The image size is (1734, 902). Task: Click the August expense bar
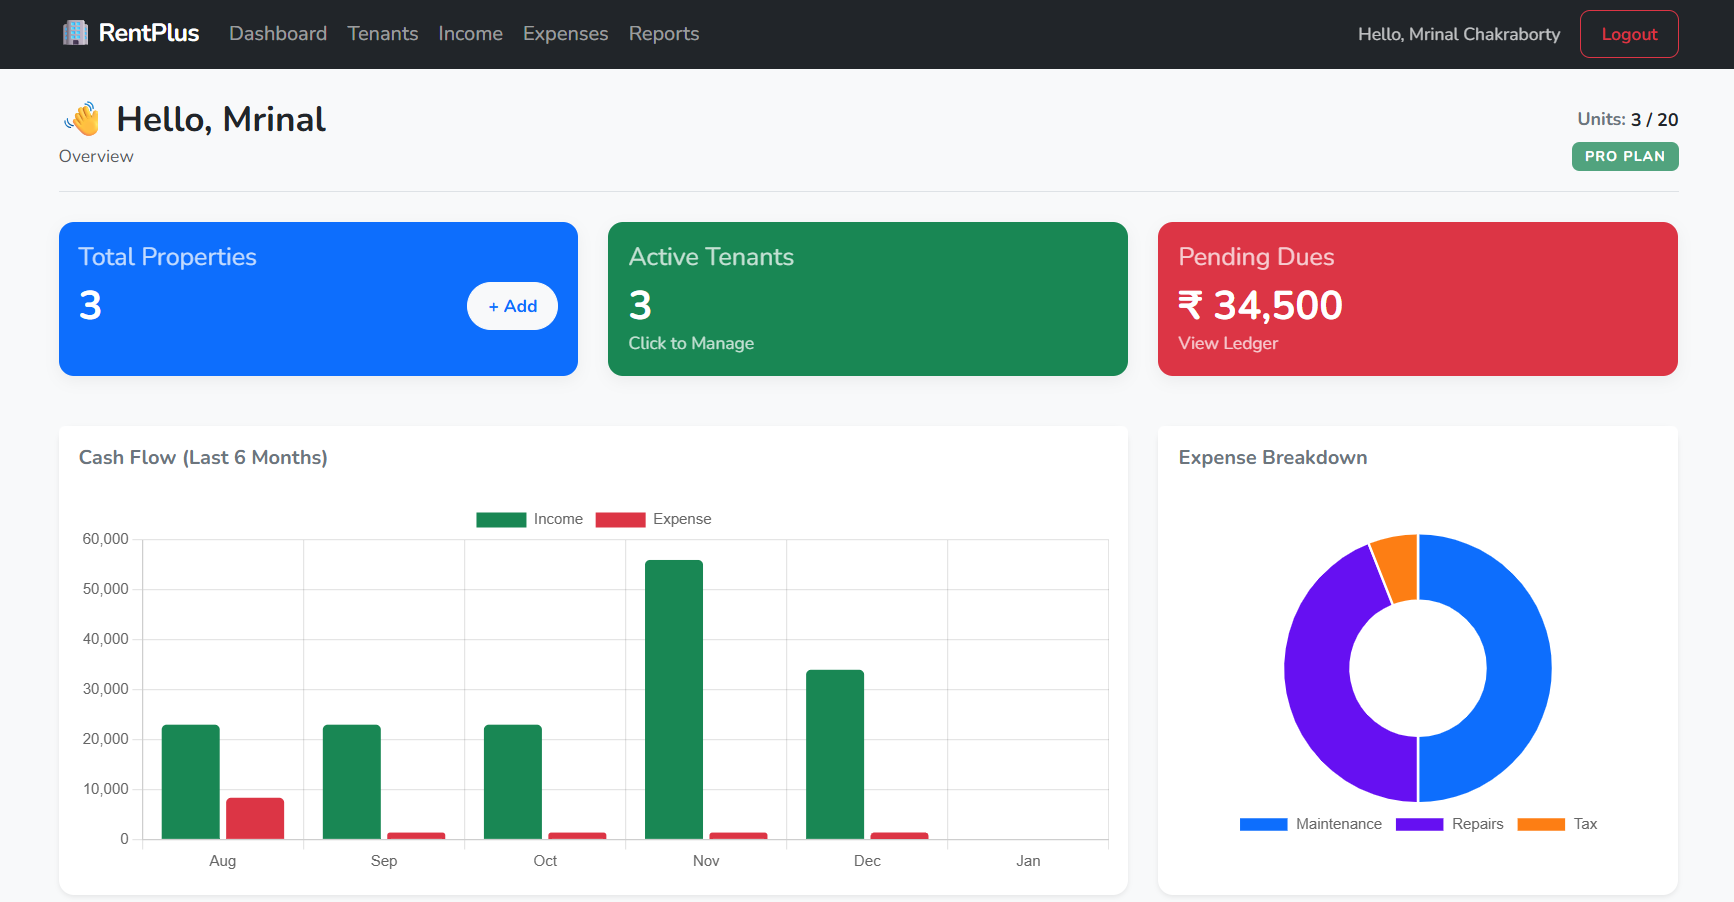click(x=255, y=818)
